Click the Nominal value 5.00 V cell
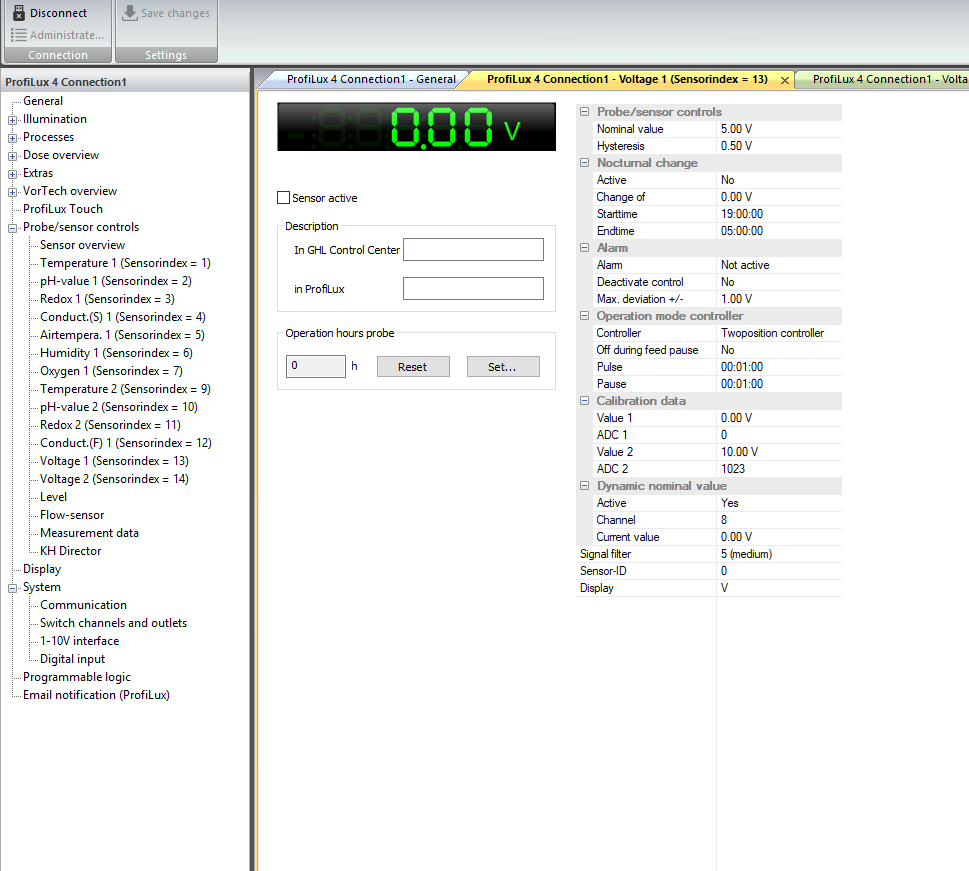This screenshot has height=871, width=969. [x=779, y=129]
